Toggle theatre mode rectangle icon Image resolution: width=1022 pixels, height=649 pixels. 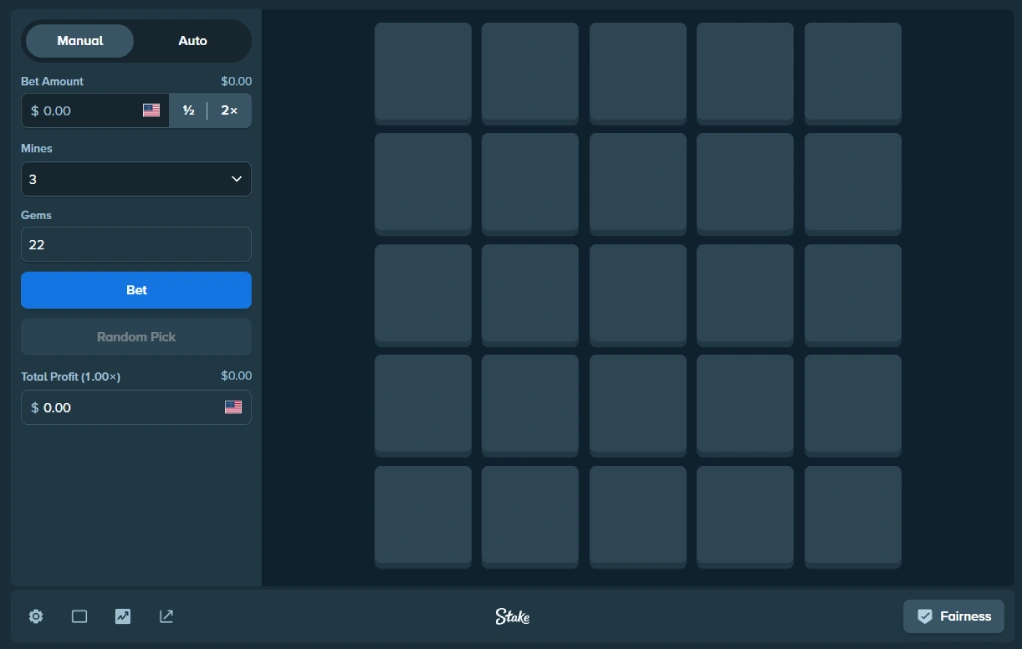click(80, 616)
